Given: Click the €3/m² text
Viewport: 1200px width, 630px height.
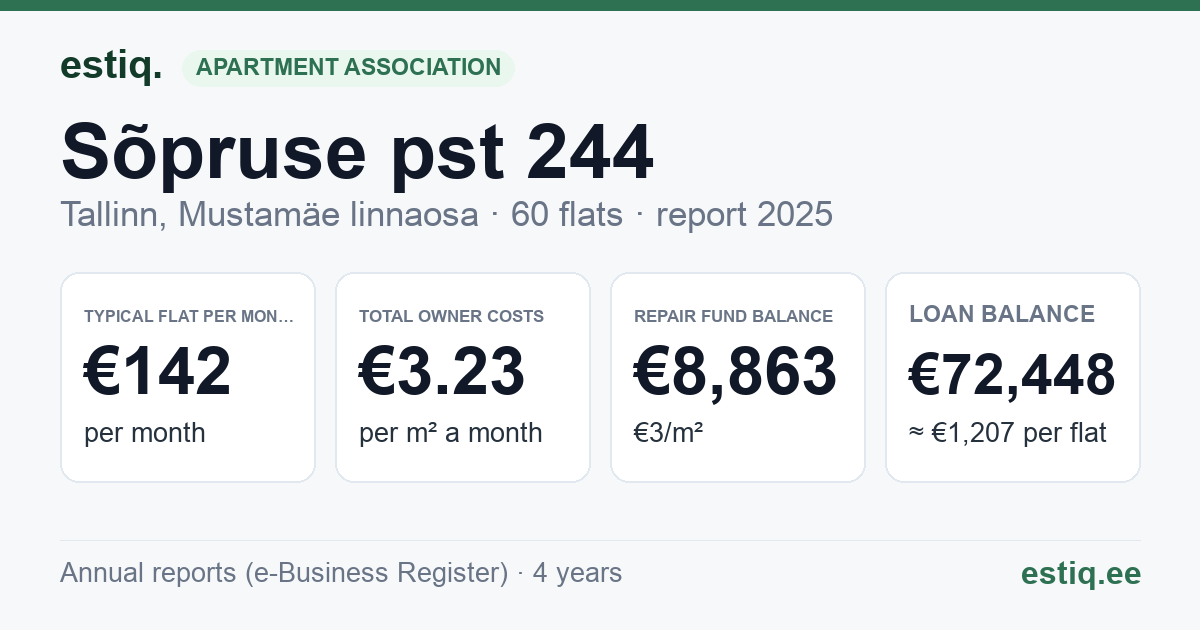Looking at the screenshot, I should [x=668, y=433].
